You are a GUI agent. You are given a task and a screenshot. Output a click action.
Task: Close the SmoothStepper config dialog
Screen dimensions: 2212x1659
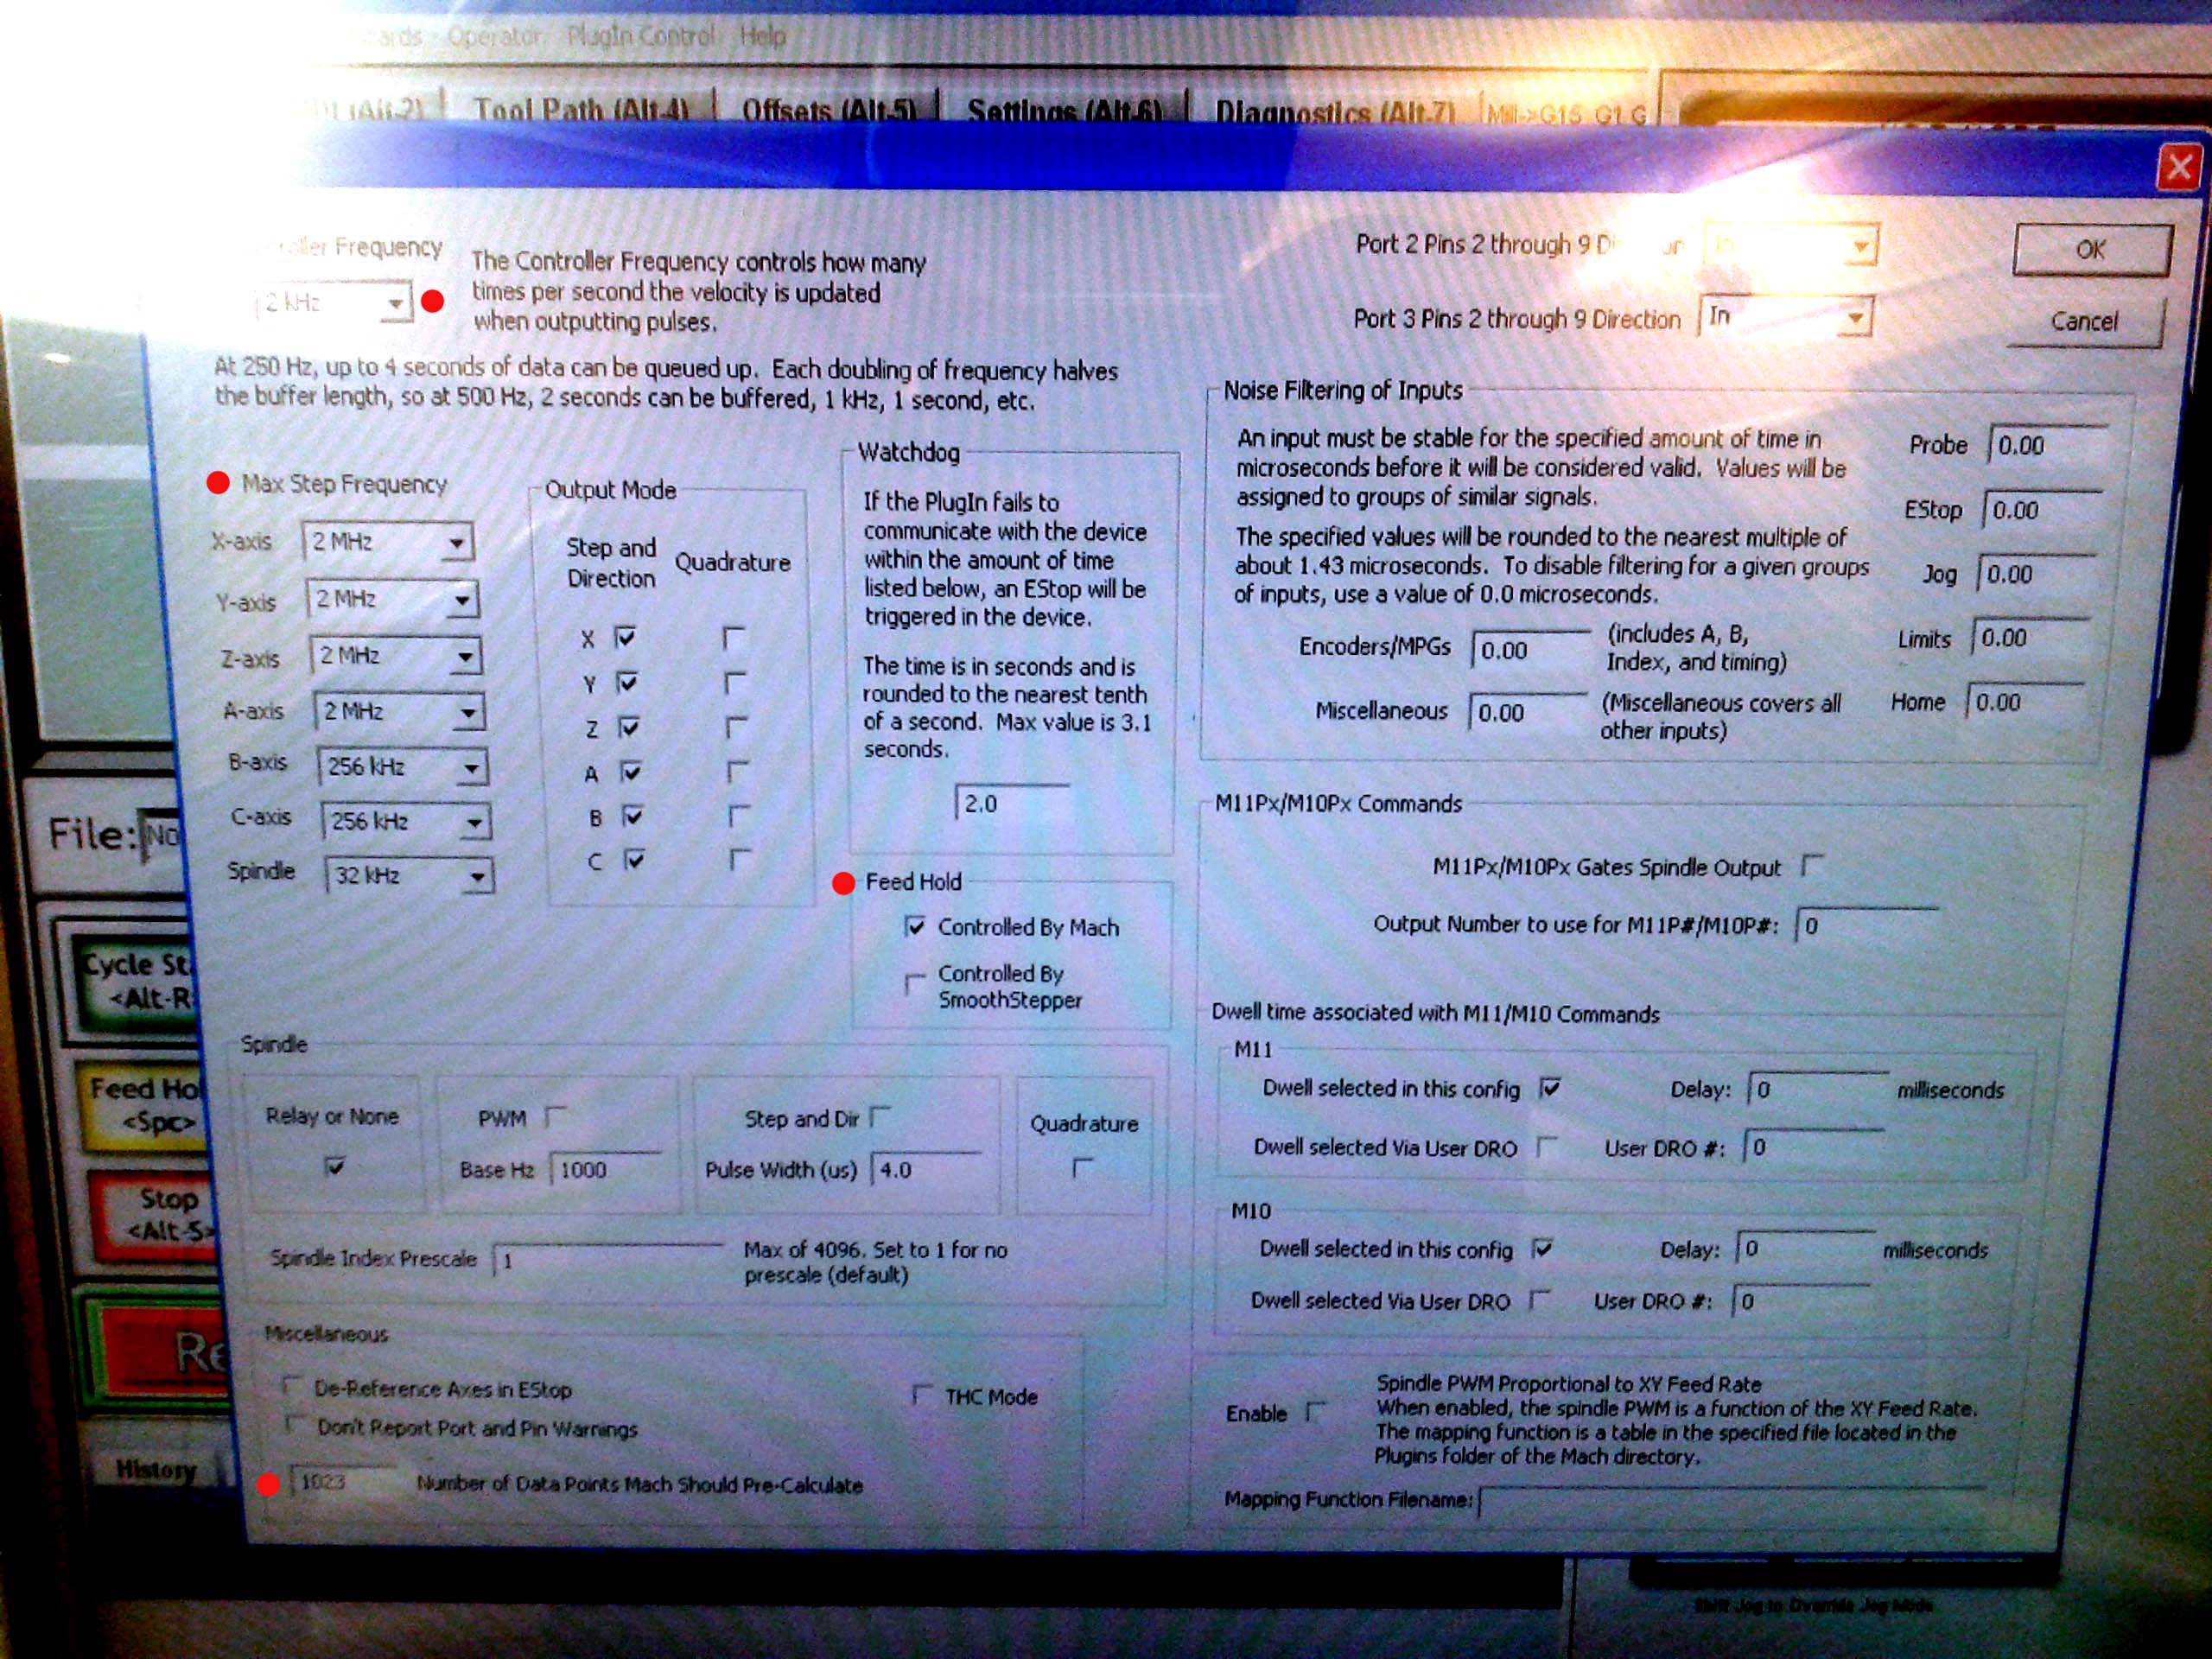click(x=2180, y=166)
